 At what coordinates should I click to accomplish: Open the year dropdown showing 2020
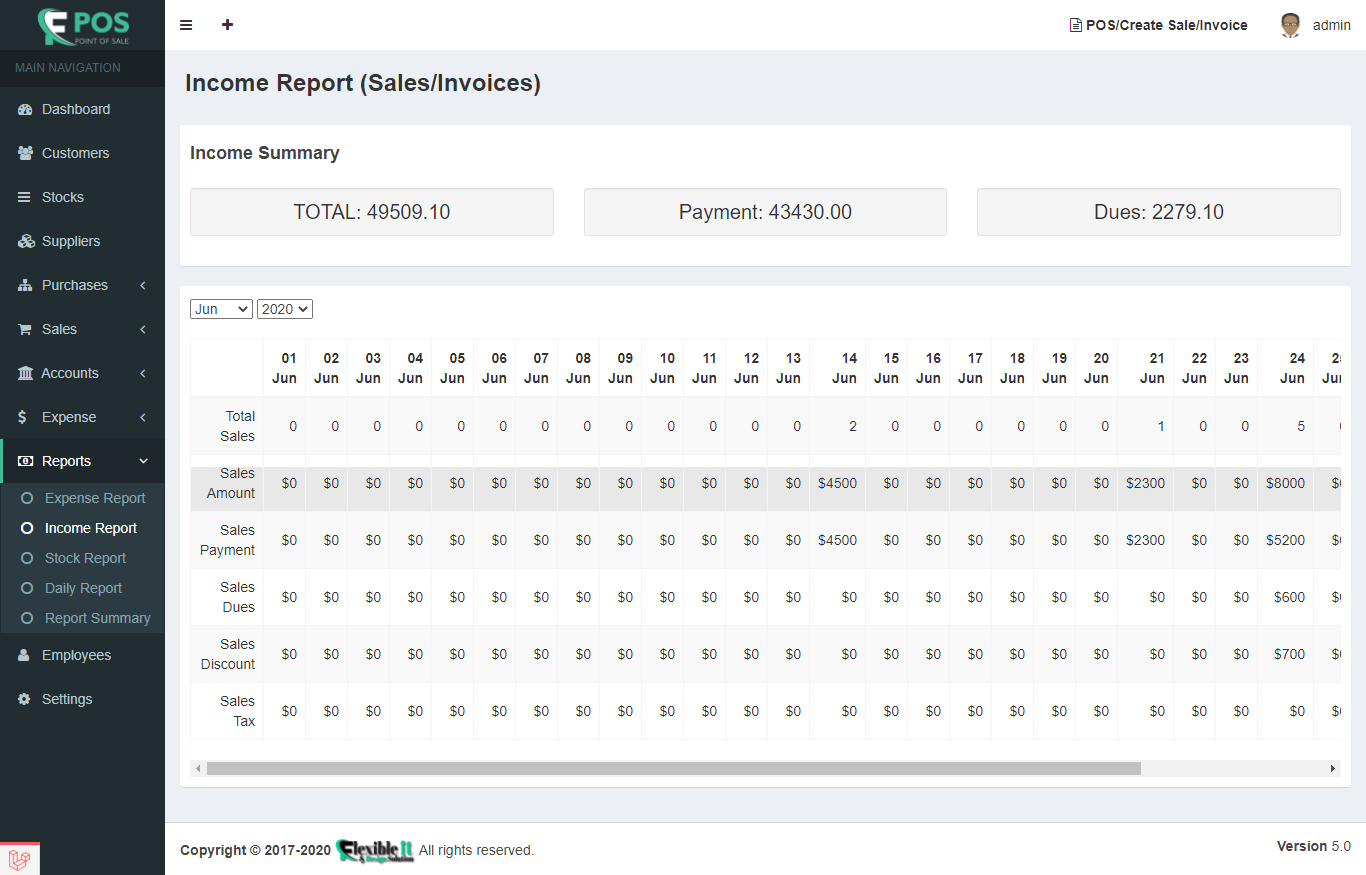coord(284,309)
